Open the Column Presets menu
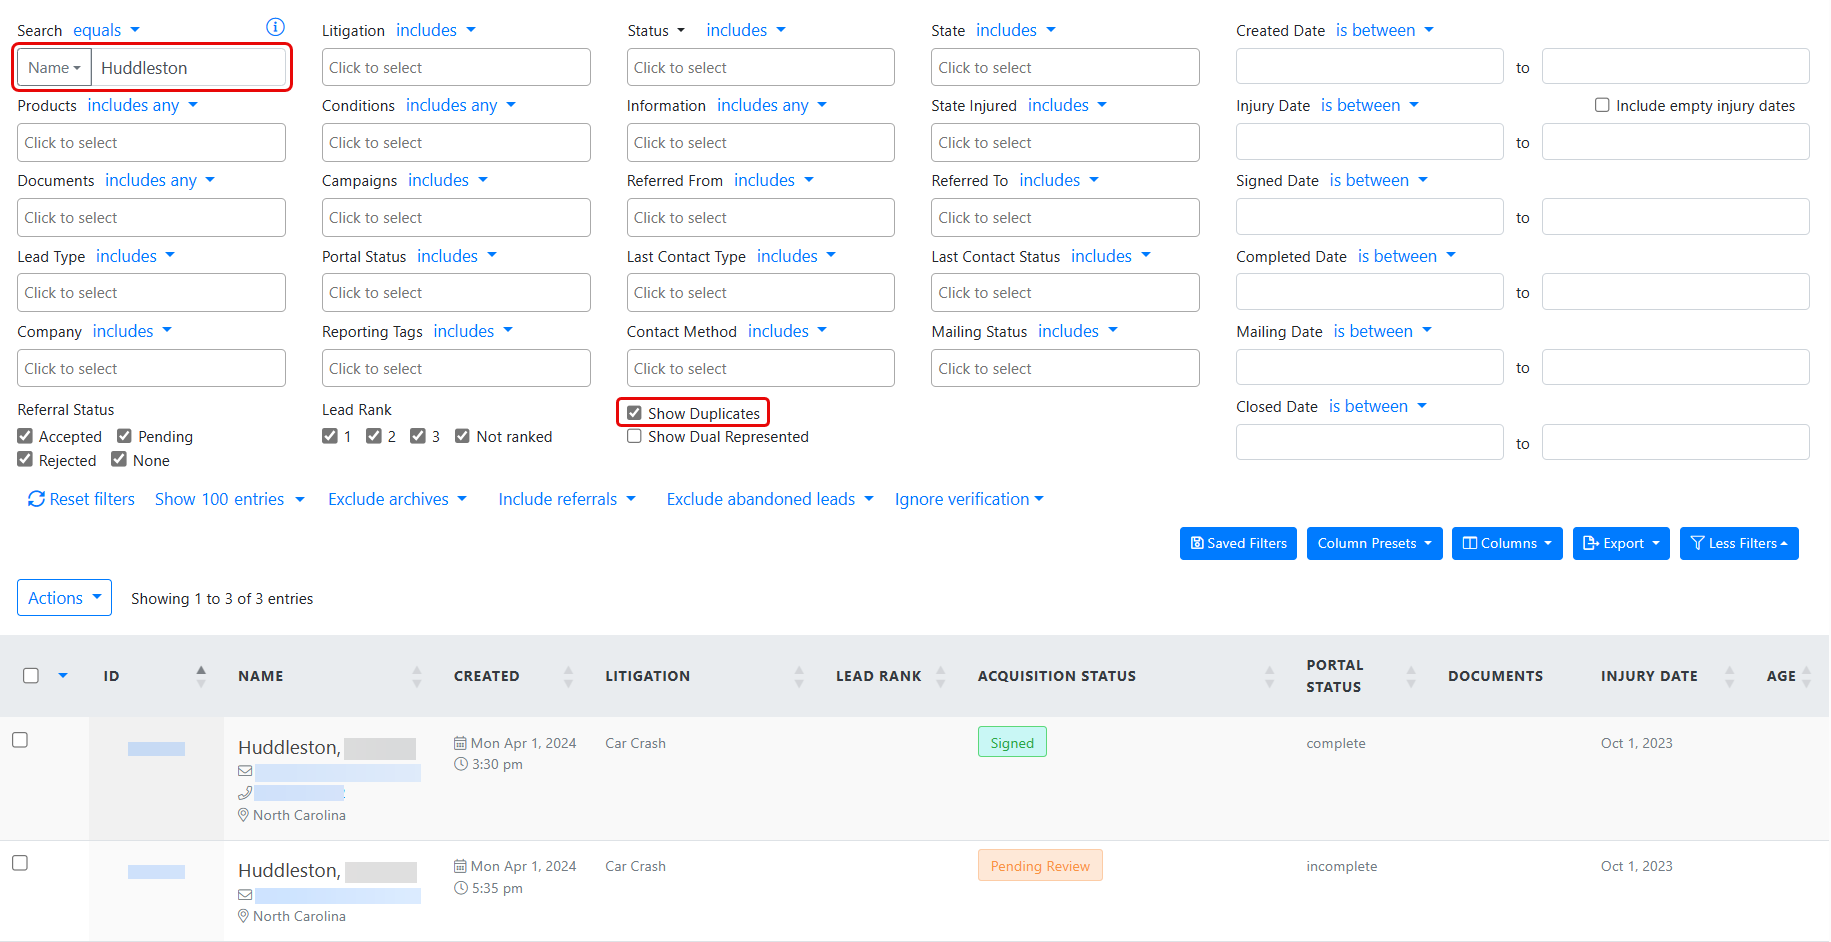Image resolution: width=1831 pixels, height=942 pixels. click(x=1374, y=544)
